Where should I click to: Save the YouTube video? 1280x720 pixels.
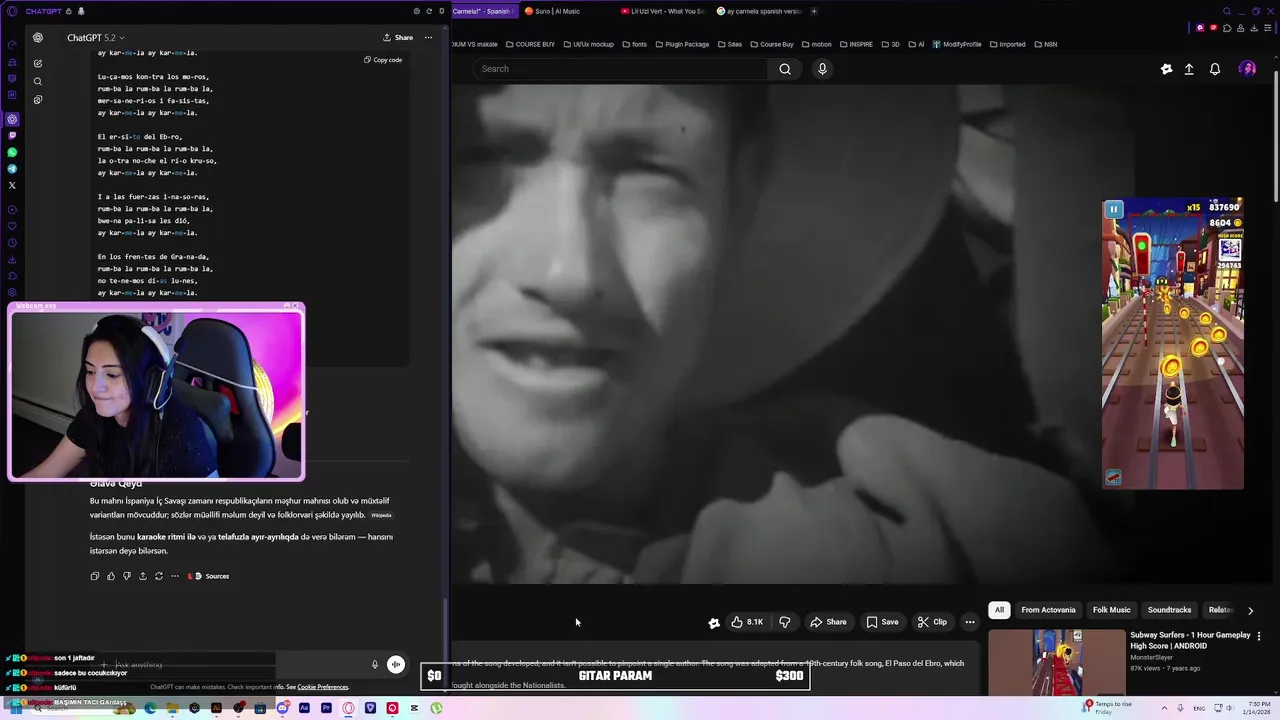click(x=882, y=622)
